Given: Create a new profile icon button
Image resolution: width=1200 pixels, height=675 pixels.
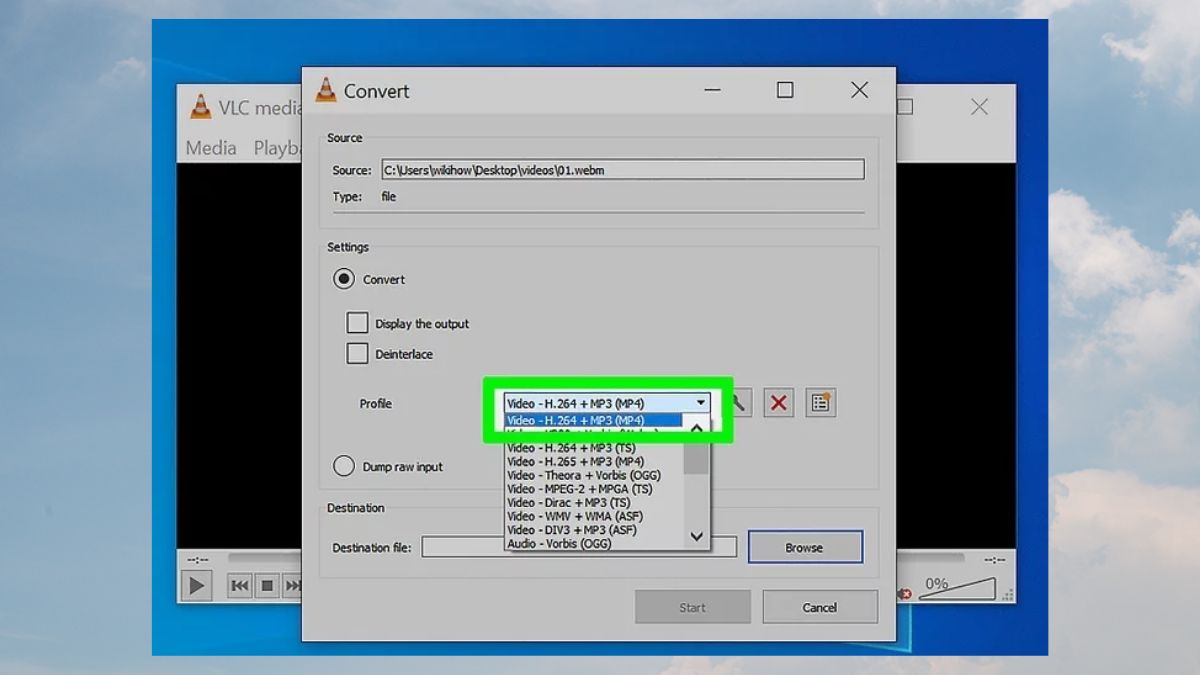Looking at the screenshot, I should click(820, 403).
